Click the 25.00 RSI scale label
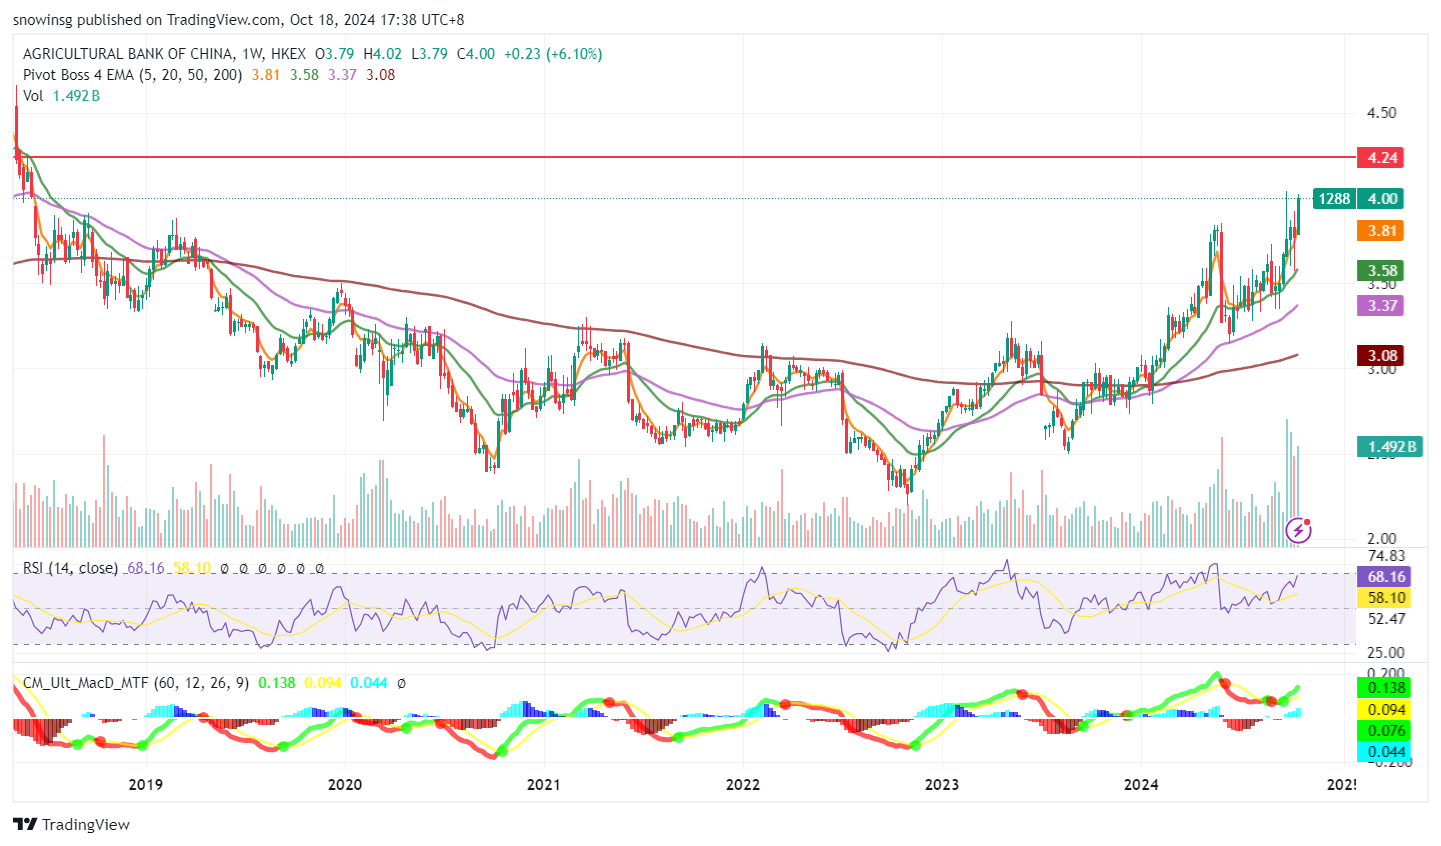 [x=1386, y=653]
